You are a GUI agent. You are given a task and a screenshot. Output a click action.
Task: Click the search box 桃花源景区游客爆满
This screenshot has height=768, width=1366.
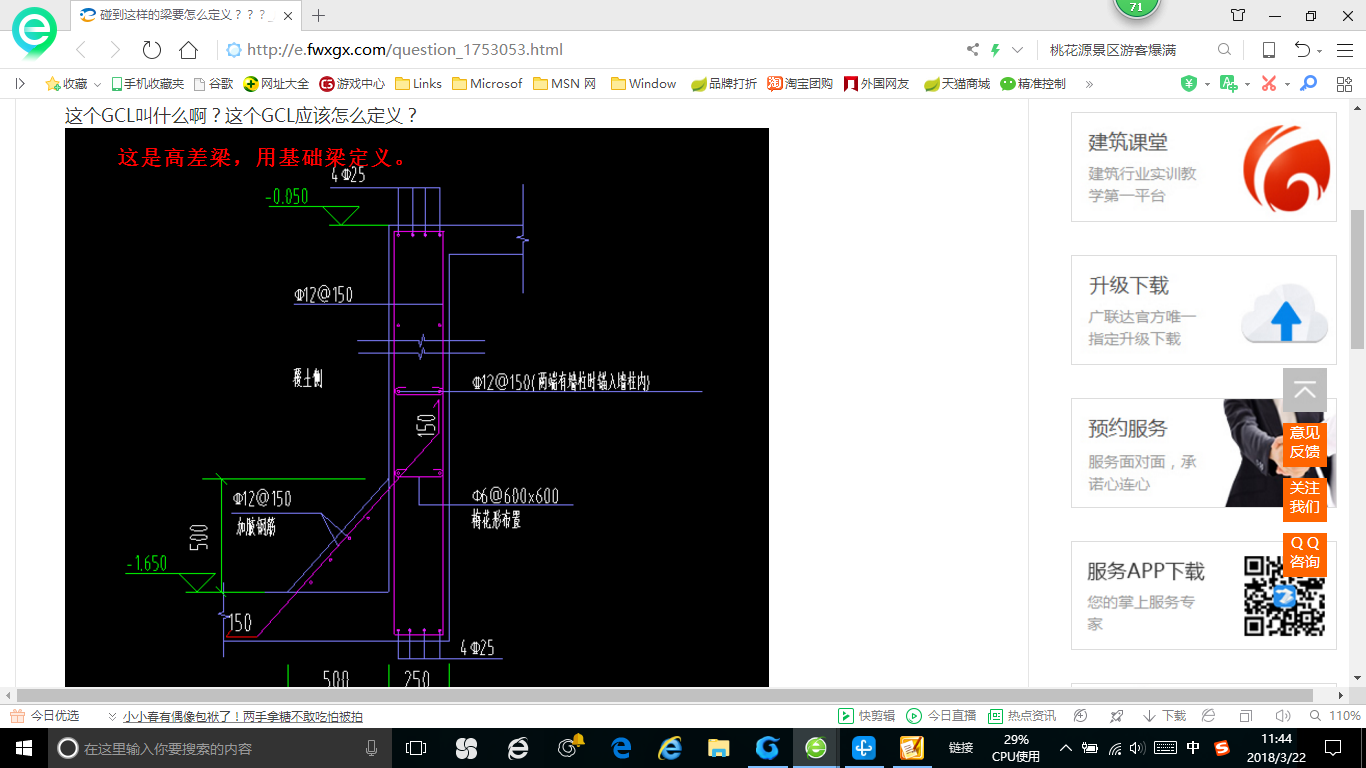[1125, 50]
